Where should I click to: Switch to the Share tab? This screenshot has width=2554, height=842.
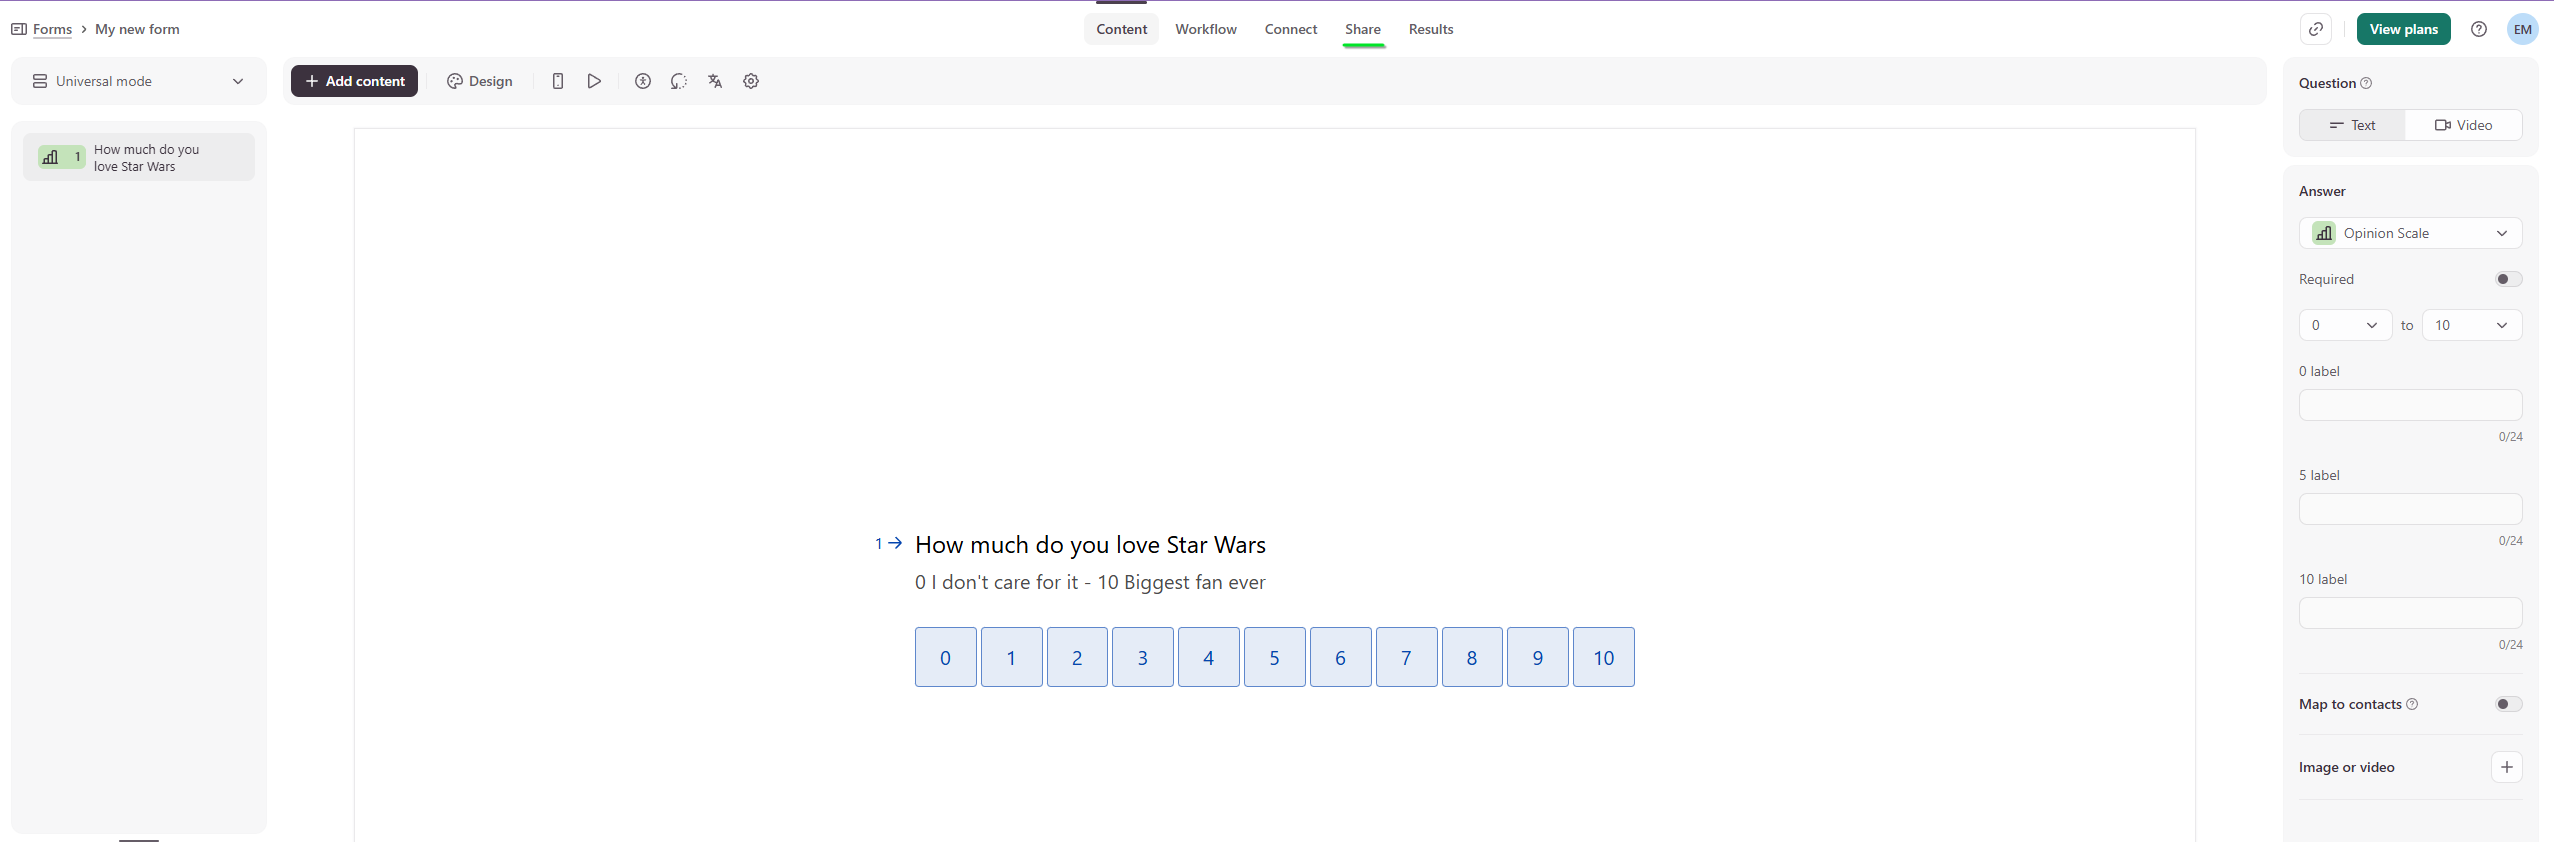1363,29
